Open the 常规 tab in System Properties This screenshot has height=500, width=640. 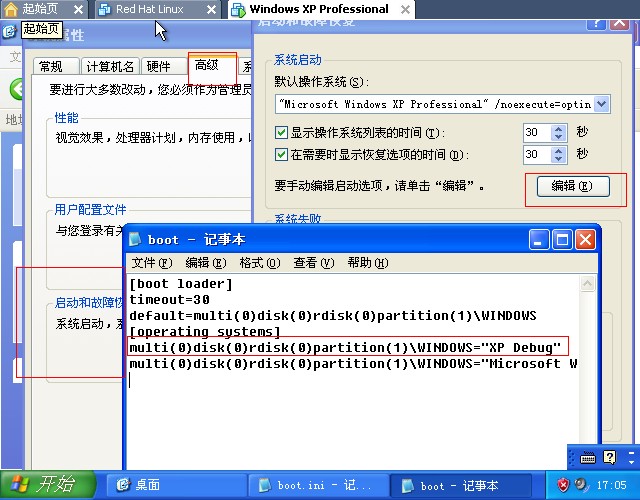point(56,66)
